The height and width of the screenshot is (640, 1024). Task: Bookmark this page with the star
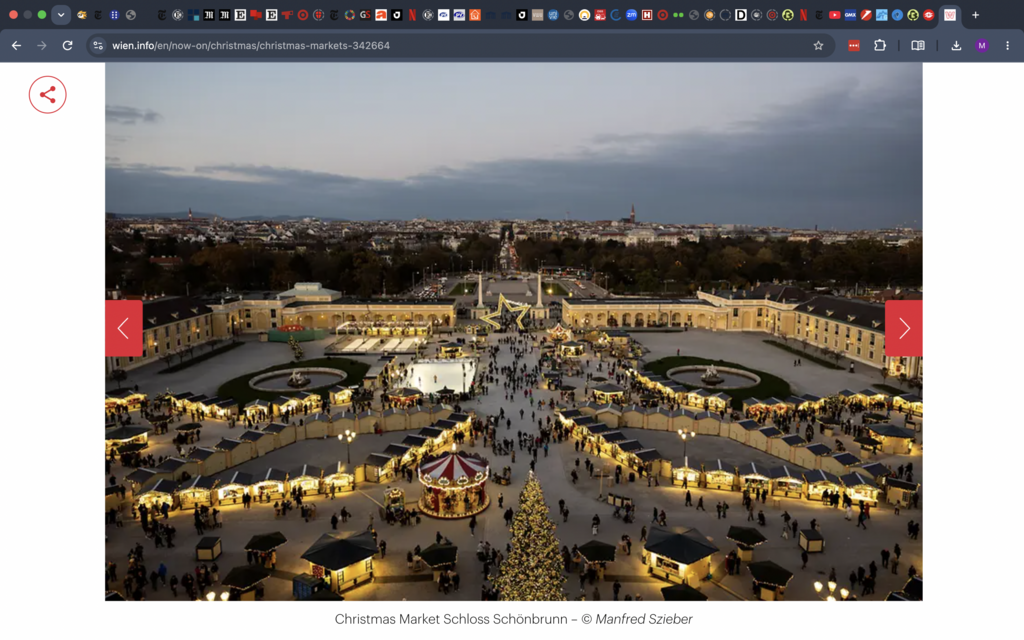[x=818, y=45]
